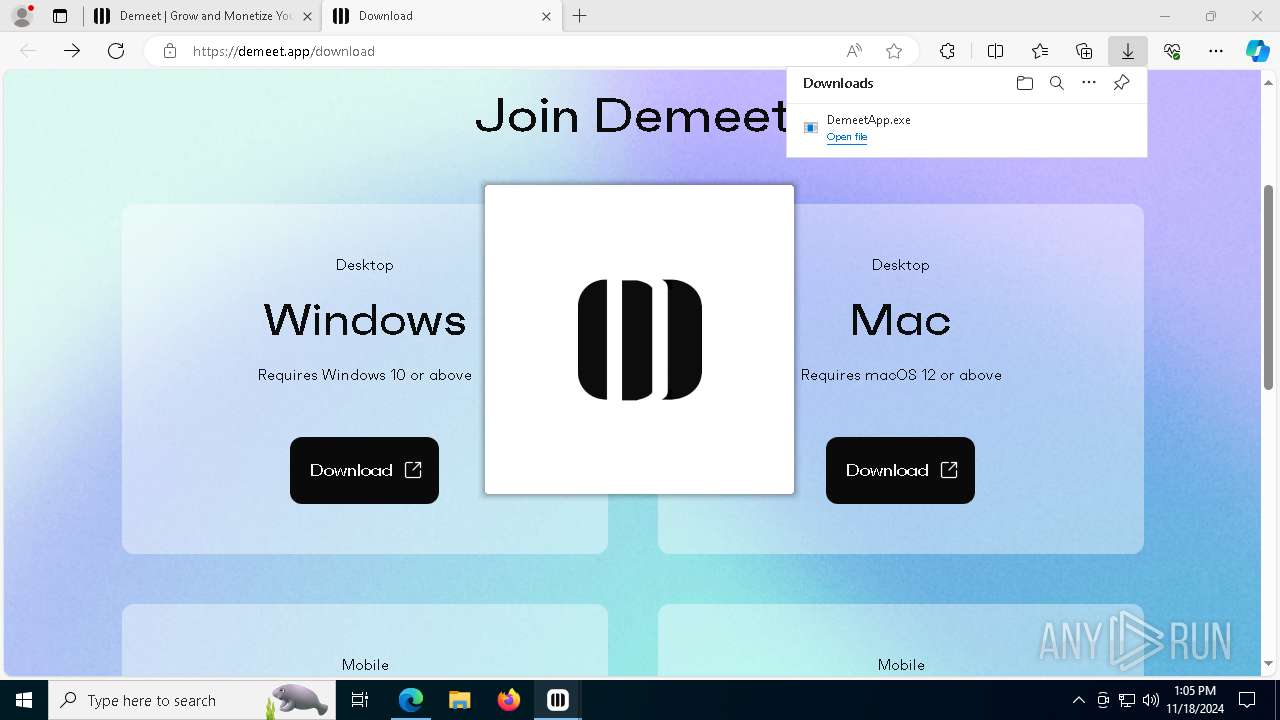Click the Mac Download button
1280x720 pixels.
pos(900,470)
